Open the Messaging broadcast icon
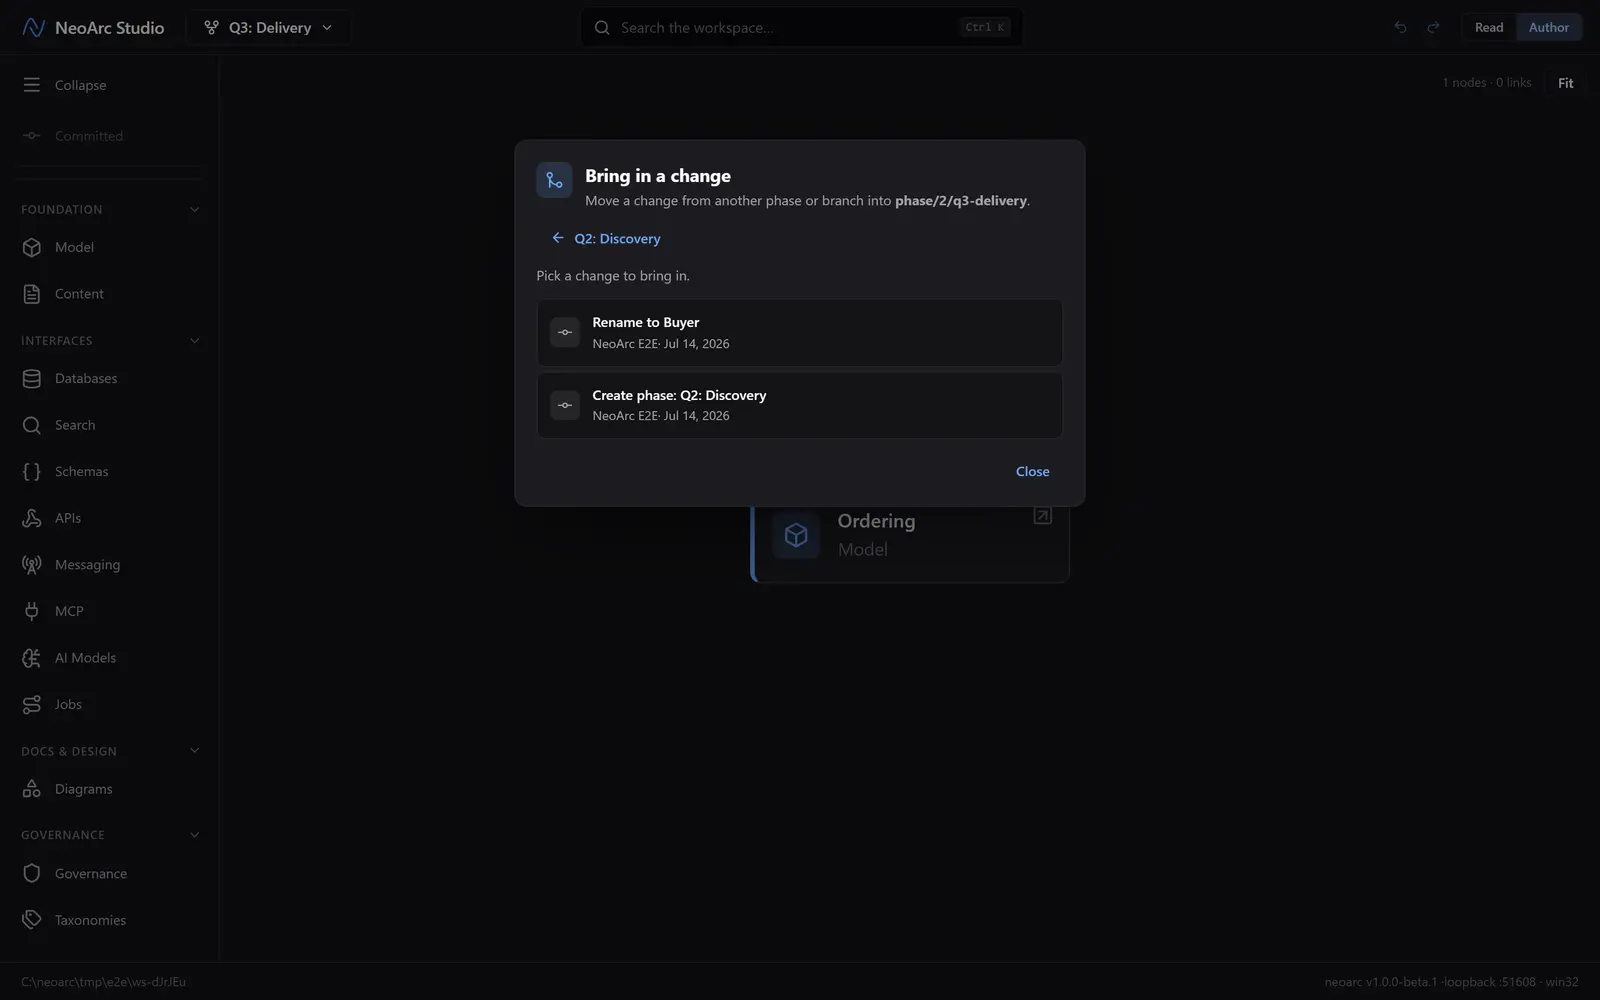Image resolution: width=1600 pixels, height=1000 pixels. [32, 565]
